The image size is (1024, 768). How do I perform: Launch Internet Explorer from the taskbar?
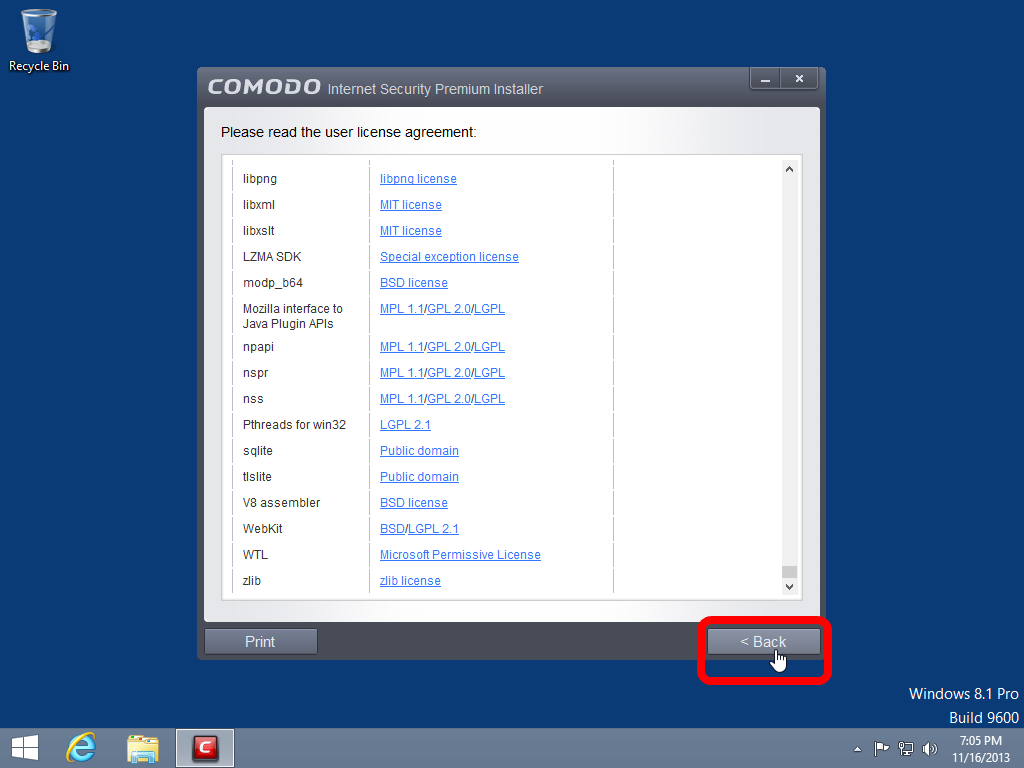(82, 748)
